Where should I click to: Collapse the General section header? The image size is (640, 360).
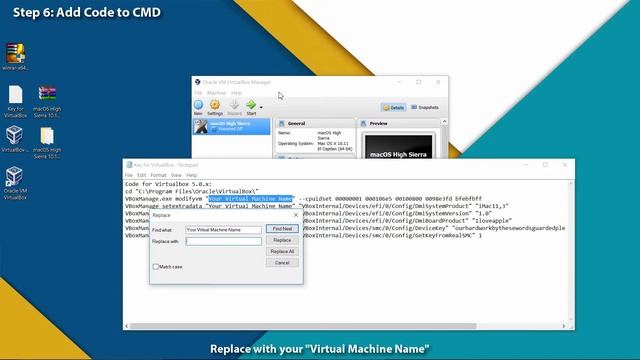315,123
